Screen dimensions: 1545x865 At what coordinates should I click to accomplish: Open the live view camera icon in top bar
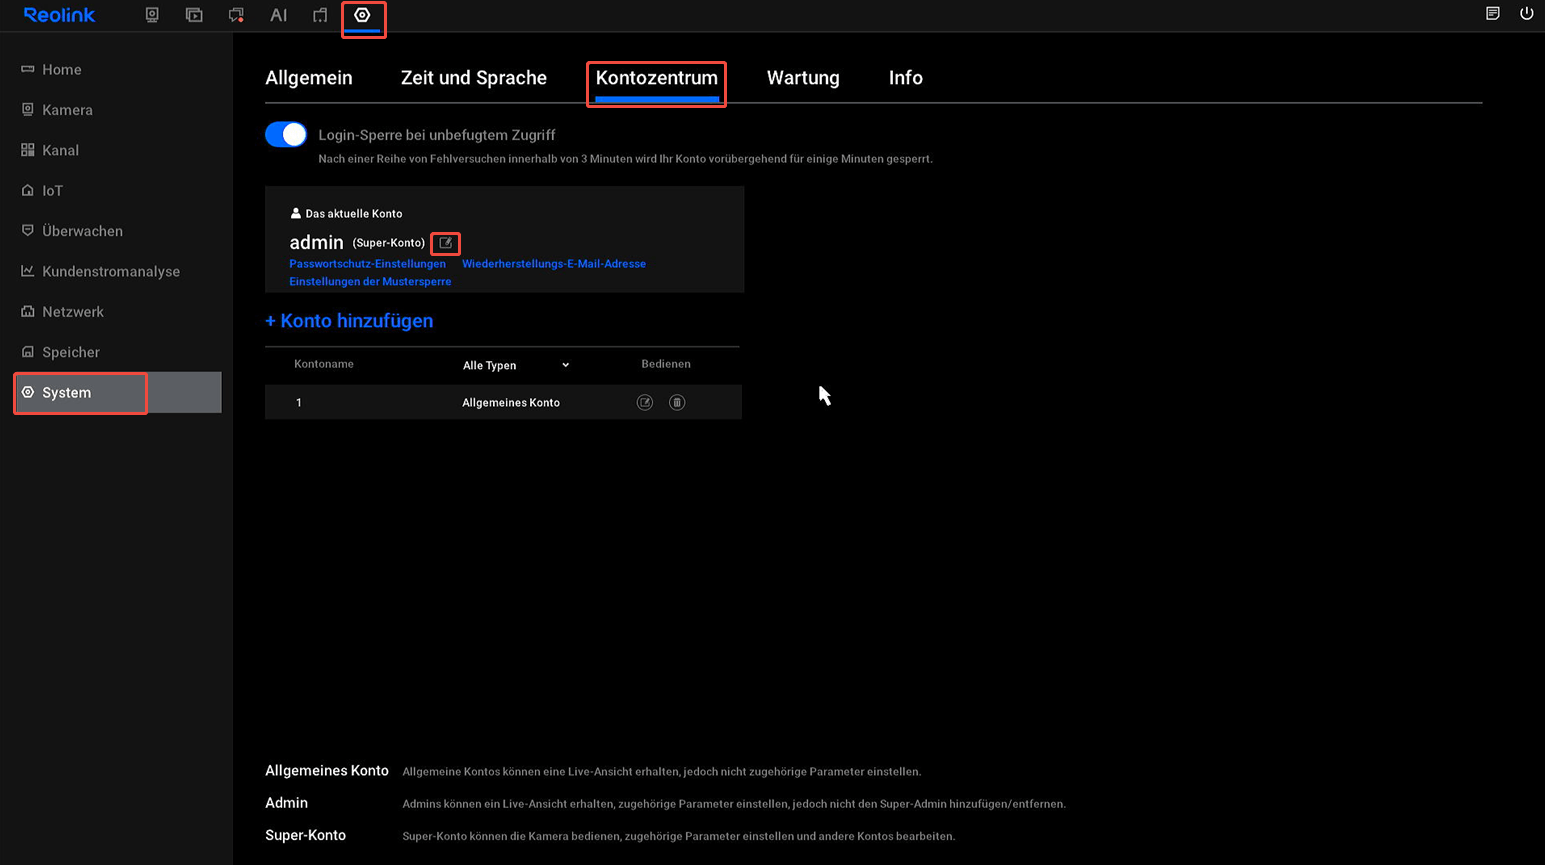pos(152,15)
